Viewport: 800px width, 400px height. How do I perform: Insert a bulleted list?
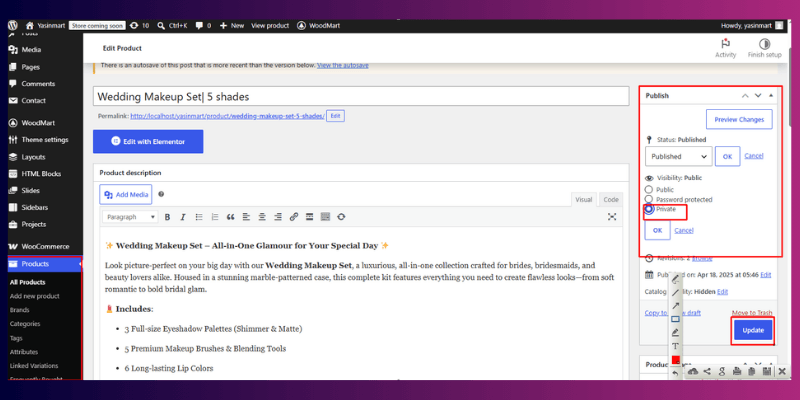point(199,217)
